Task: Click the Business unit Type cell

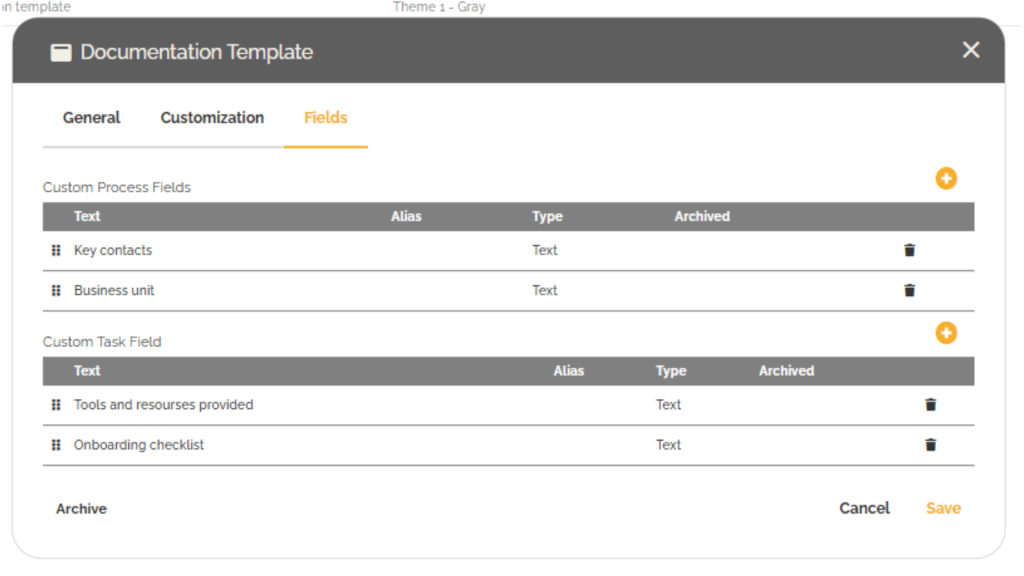Action: 545,291
